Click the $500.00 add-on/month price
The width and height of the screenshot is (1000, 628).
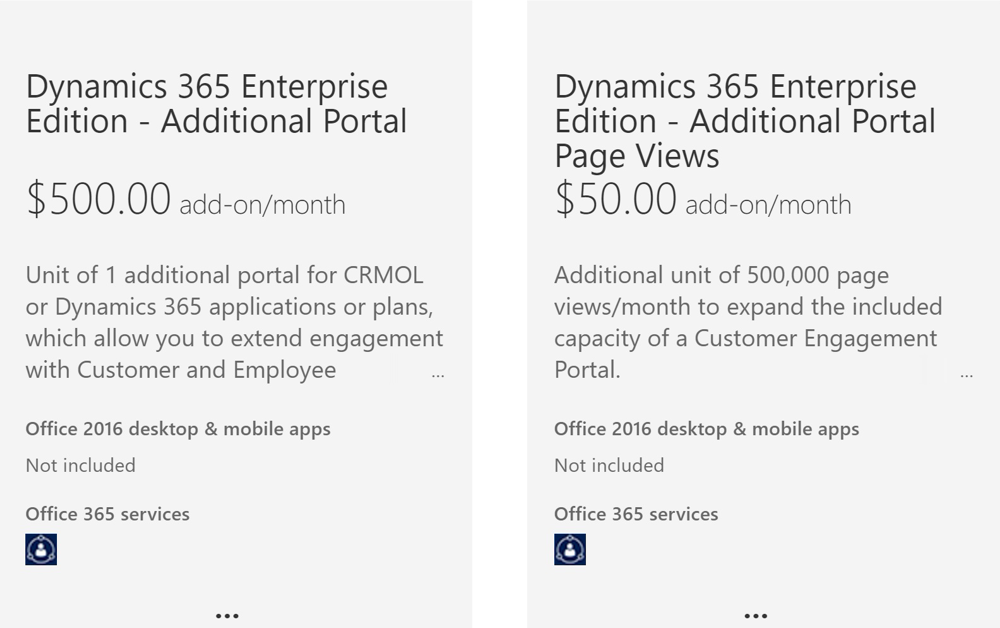click(x=186, y=199)
